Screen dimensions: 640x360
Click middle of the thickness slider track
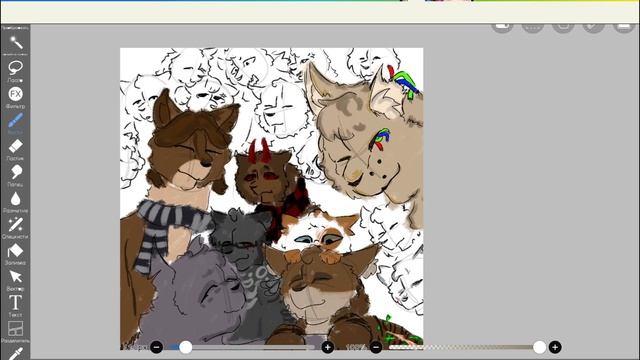click(x=242, y=347)
